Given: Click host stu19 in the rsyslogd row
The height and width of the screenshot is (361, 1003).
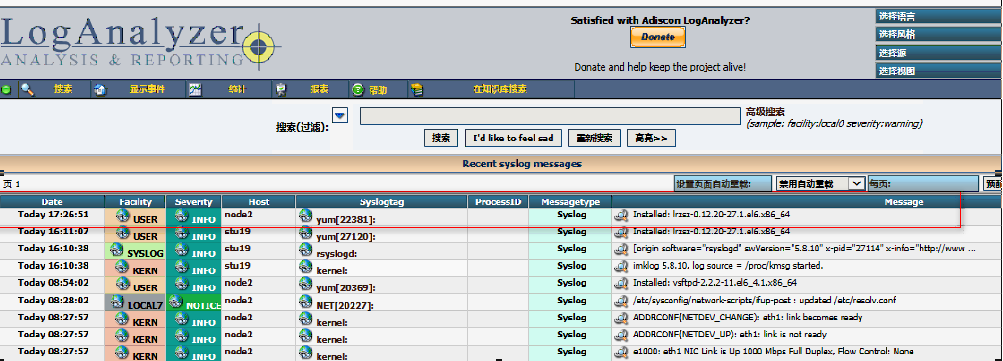Looking at the screenshot, I should [x=237, y=248].
